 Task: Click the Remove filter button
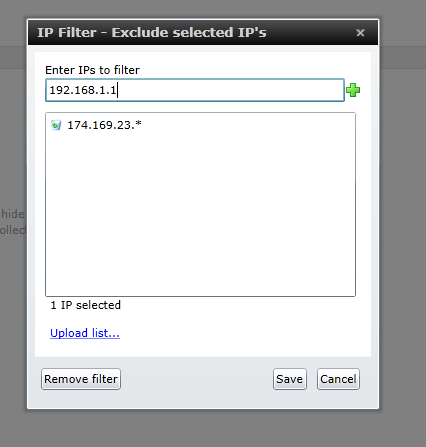tap(81, 379)
